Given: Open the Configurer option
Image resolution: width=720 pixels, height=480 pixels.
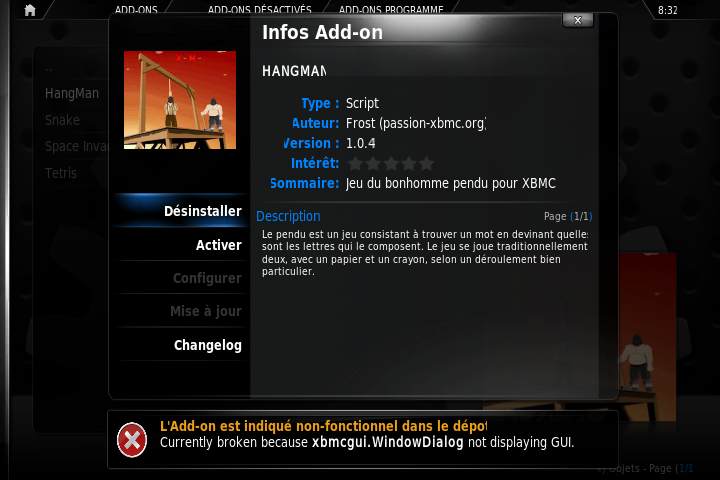Looking at the screenshot, I should [181, 278].
